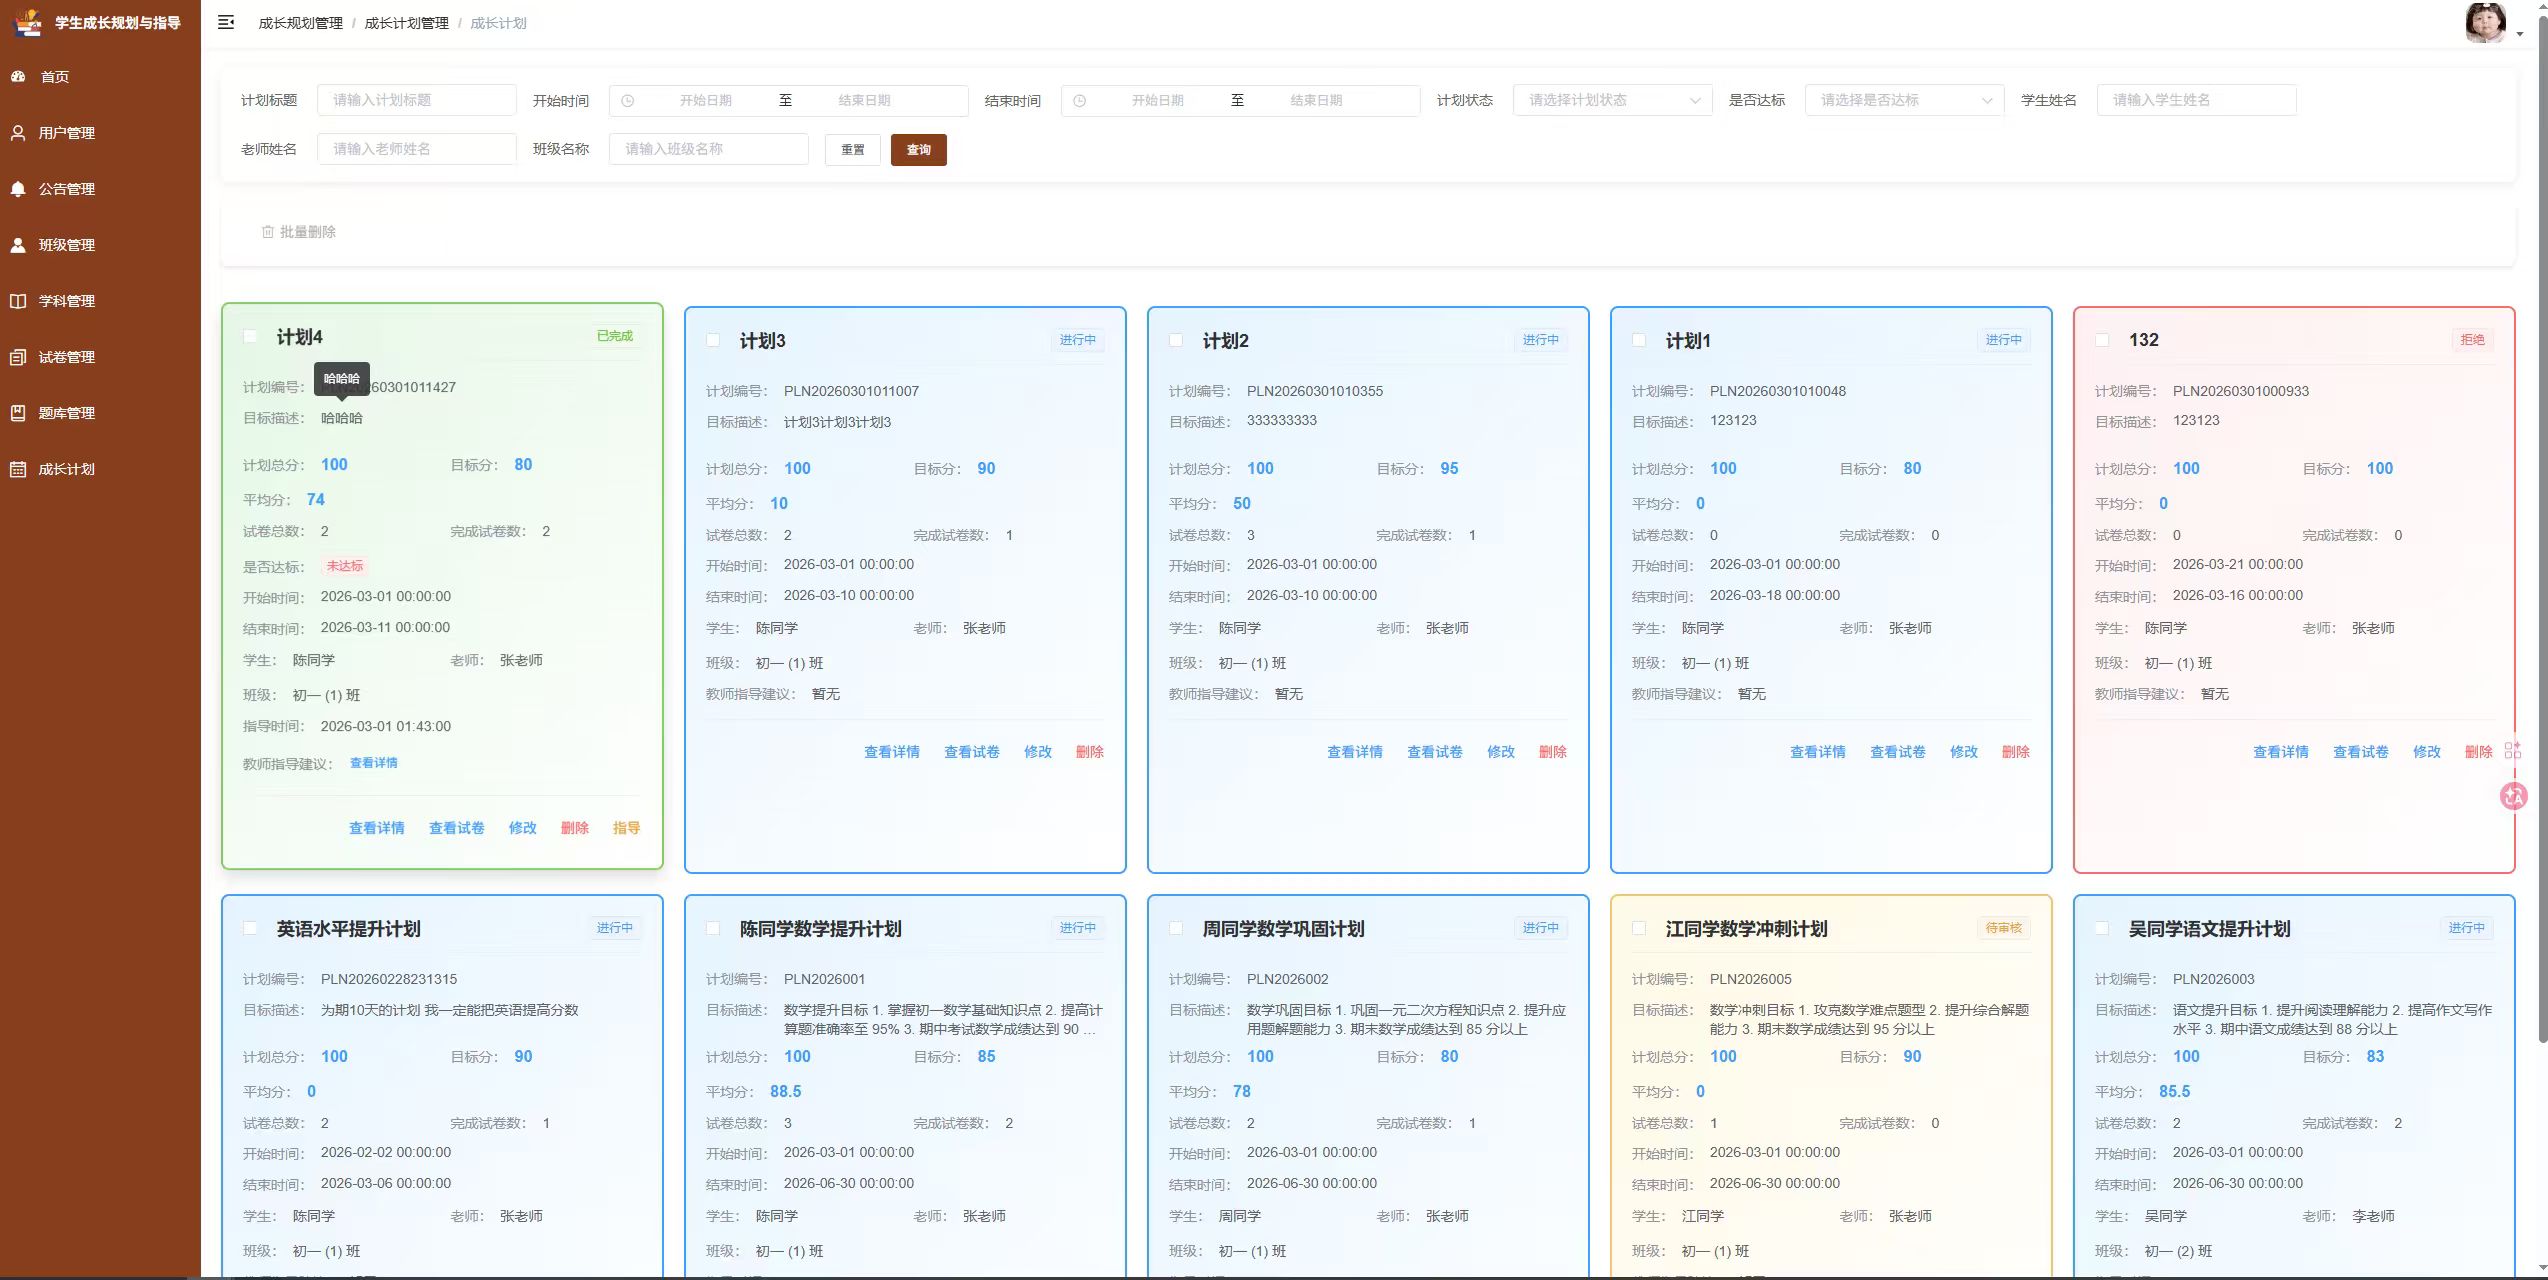Image resolution: width=2548 pixels, height=1280 pixels.
Task: Click the 成长规划管理 breadcrumb
Action: [x=300, y=23]
